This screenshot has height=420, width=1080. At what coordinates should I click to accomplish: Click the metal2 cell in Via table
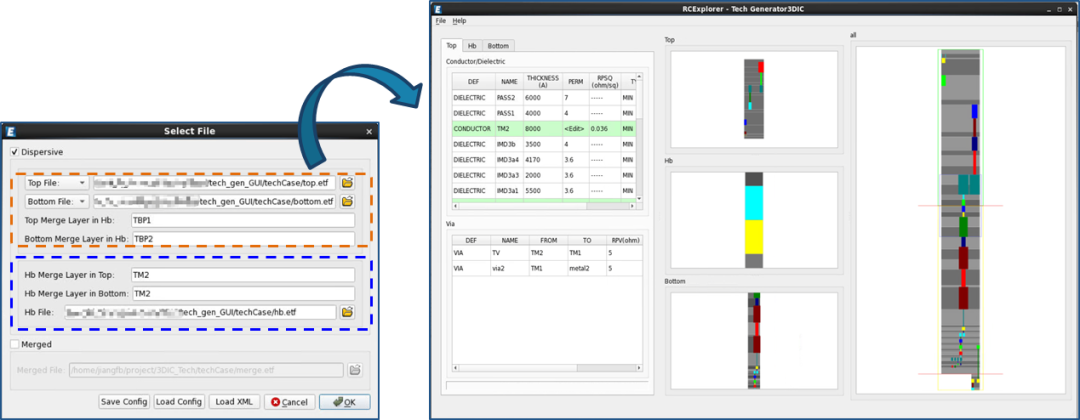[586, 269]
